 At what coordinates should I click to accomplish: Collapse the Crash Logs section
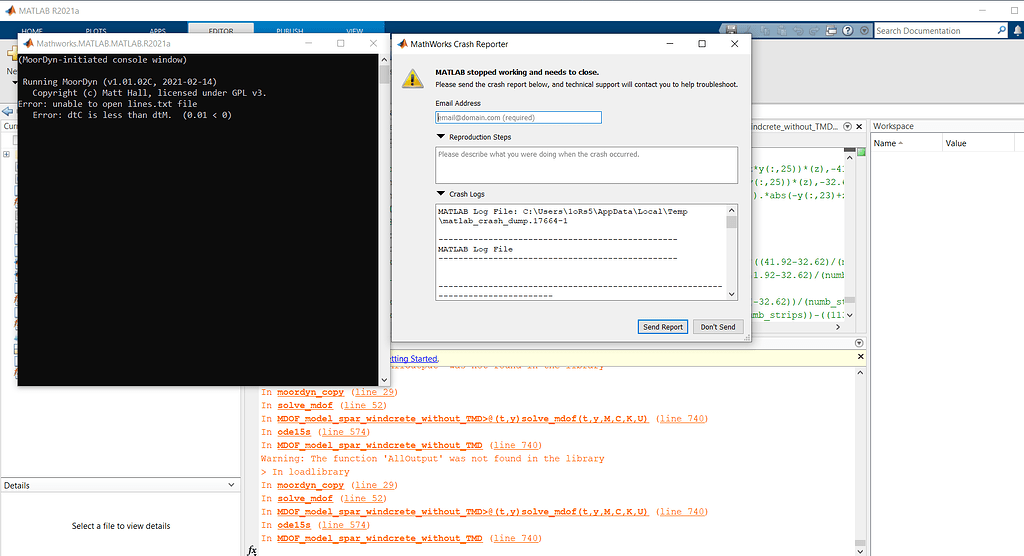[441, 193]
